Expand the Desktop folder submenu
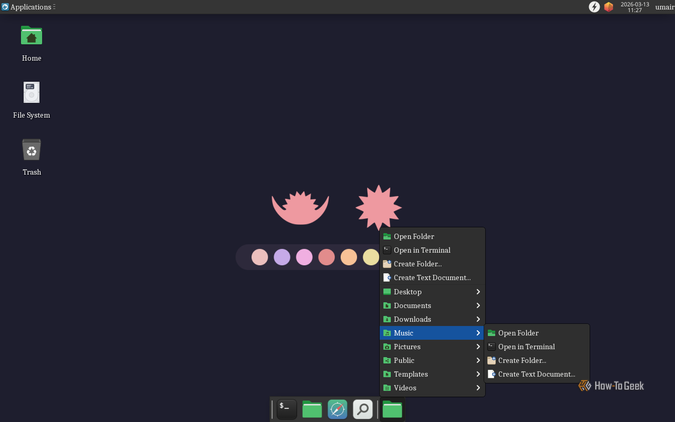 click(x=432, y=292)
